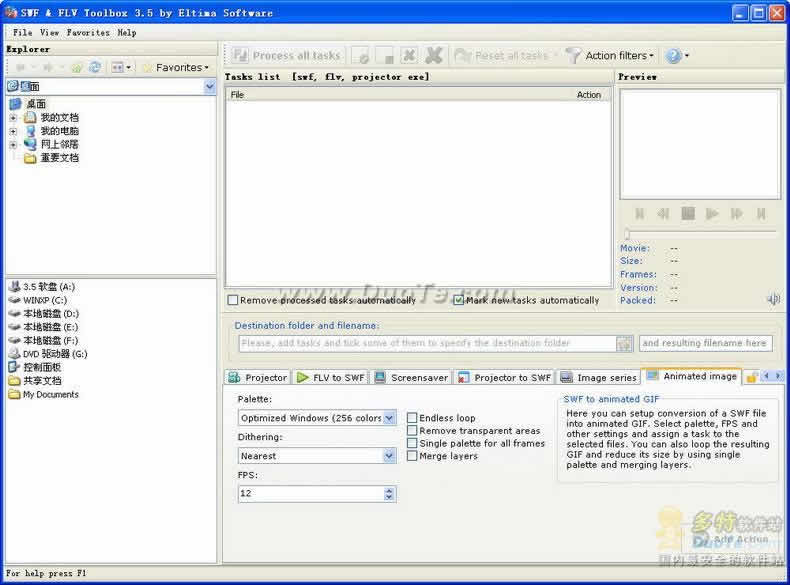This screenshot has height=585, width=790.
Task: Enable Remove transparent areas checkbox
Action: pyautogui.click(x=412, y=430)
